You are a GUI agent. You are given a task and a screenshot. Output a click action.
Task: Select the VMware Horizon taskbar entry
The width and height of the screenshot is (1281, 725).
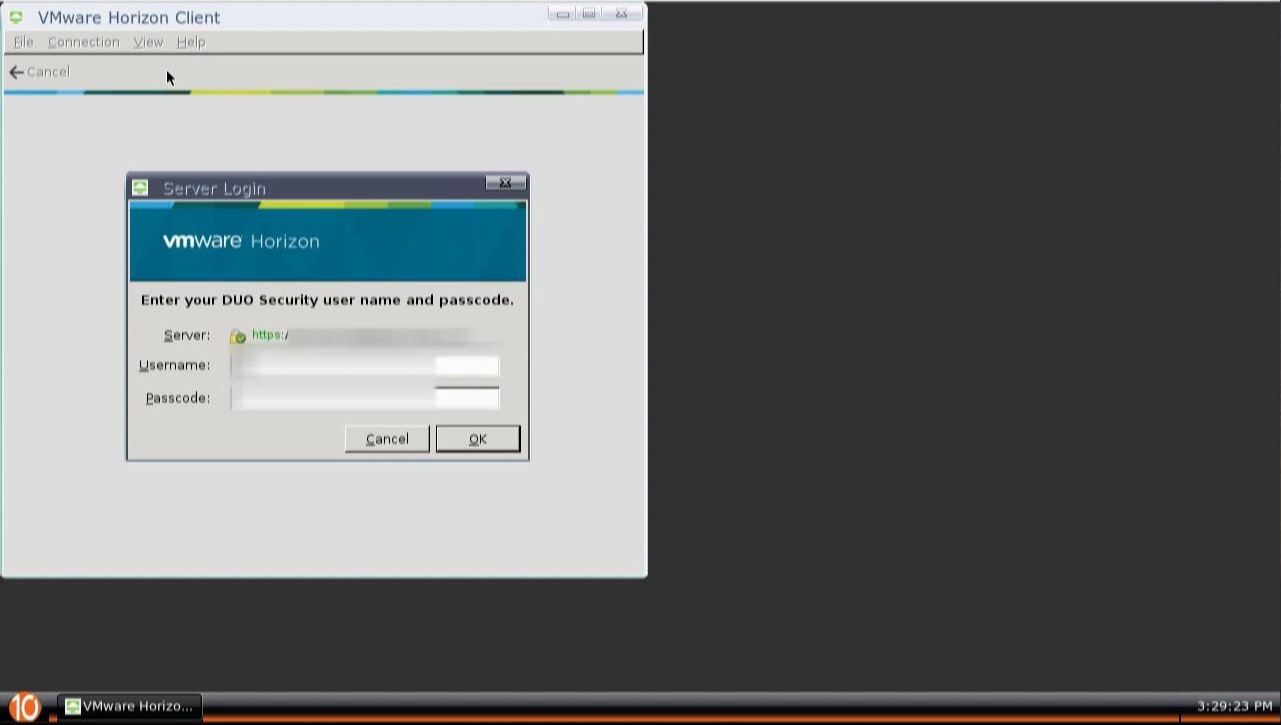click(130, 706)
